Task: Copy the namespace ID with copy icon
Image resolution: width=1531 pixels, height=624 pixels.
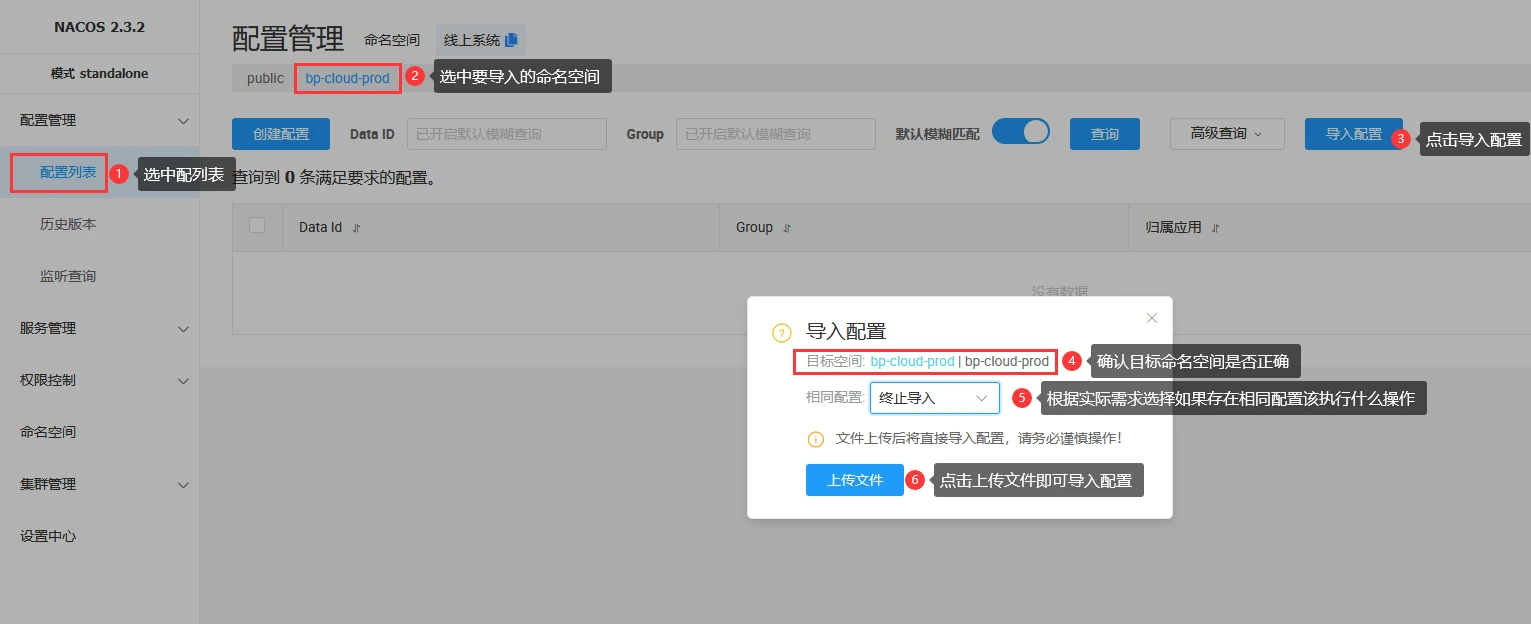Action: click(x=511, y=40)
